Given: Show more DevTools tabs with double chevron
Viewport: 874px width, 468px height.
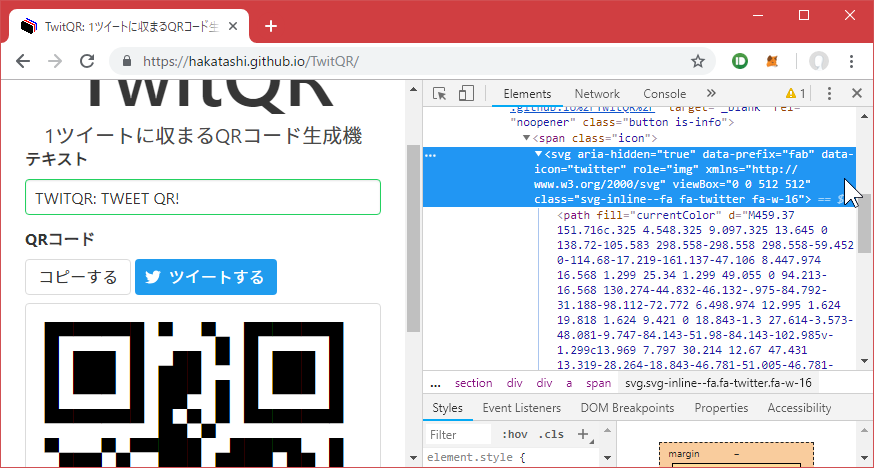Looking at the screenshot, I should pos(711,93).
